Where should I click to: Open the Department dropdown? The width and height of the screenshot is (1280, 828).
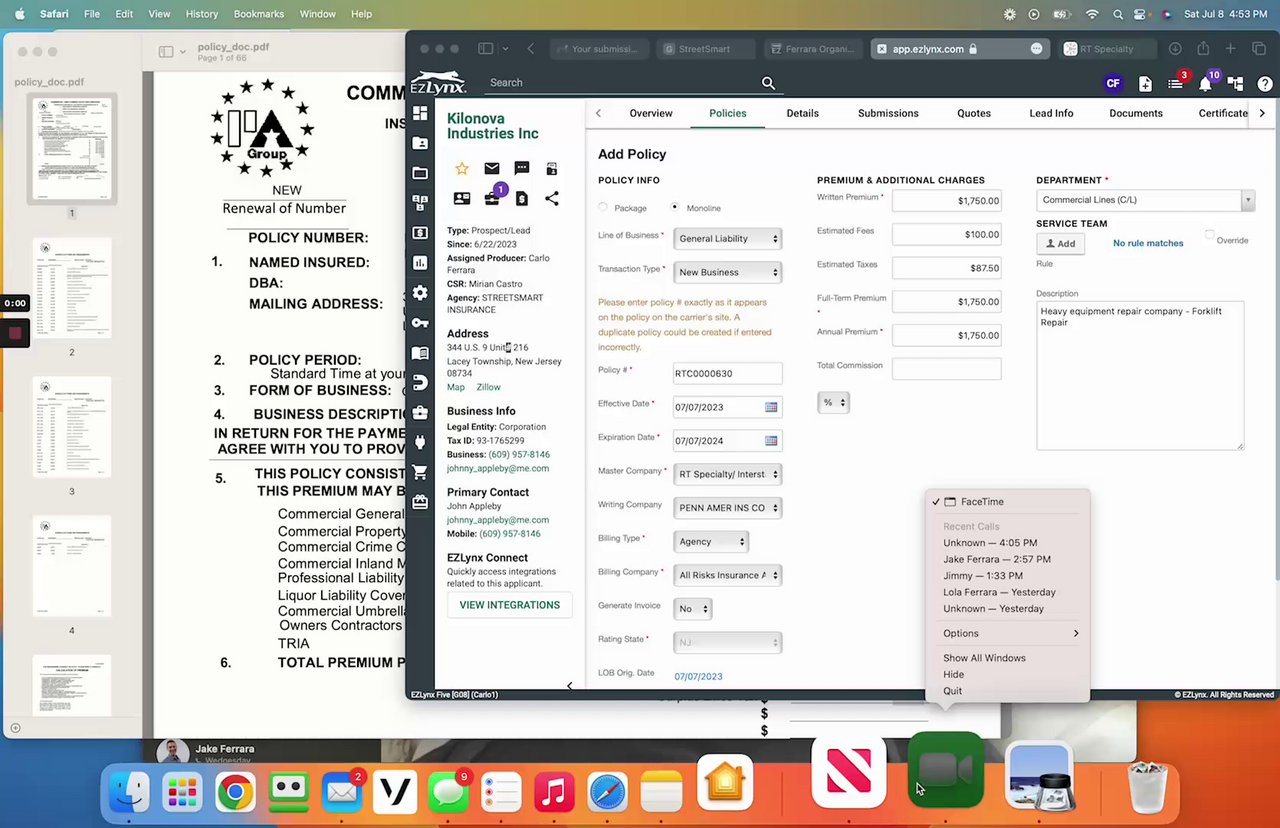tap(1144, 200)
